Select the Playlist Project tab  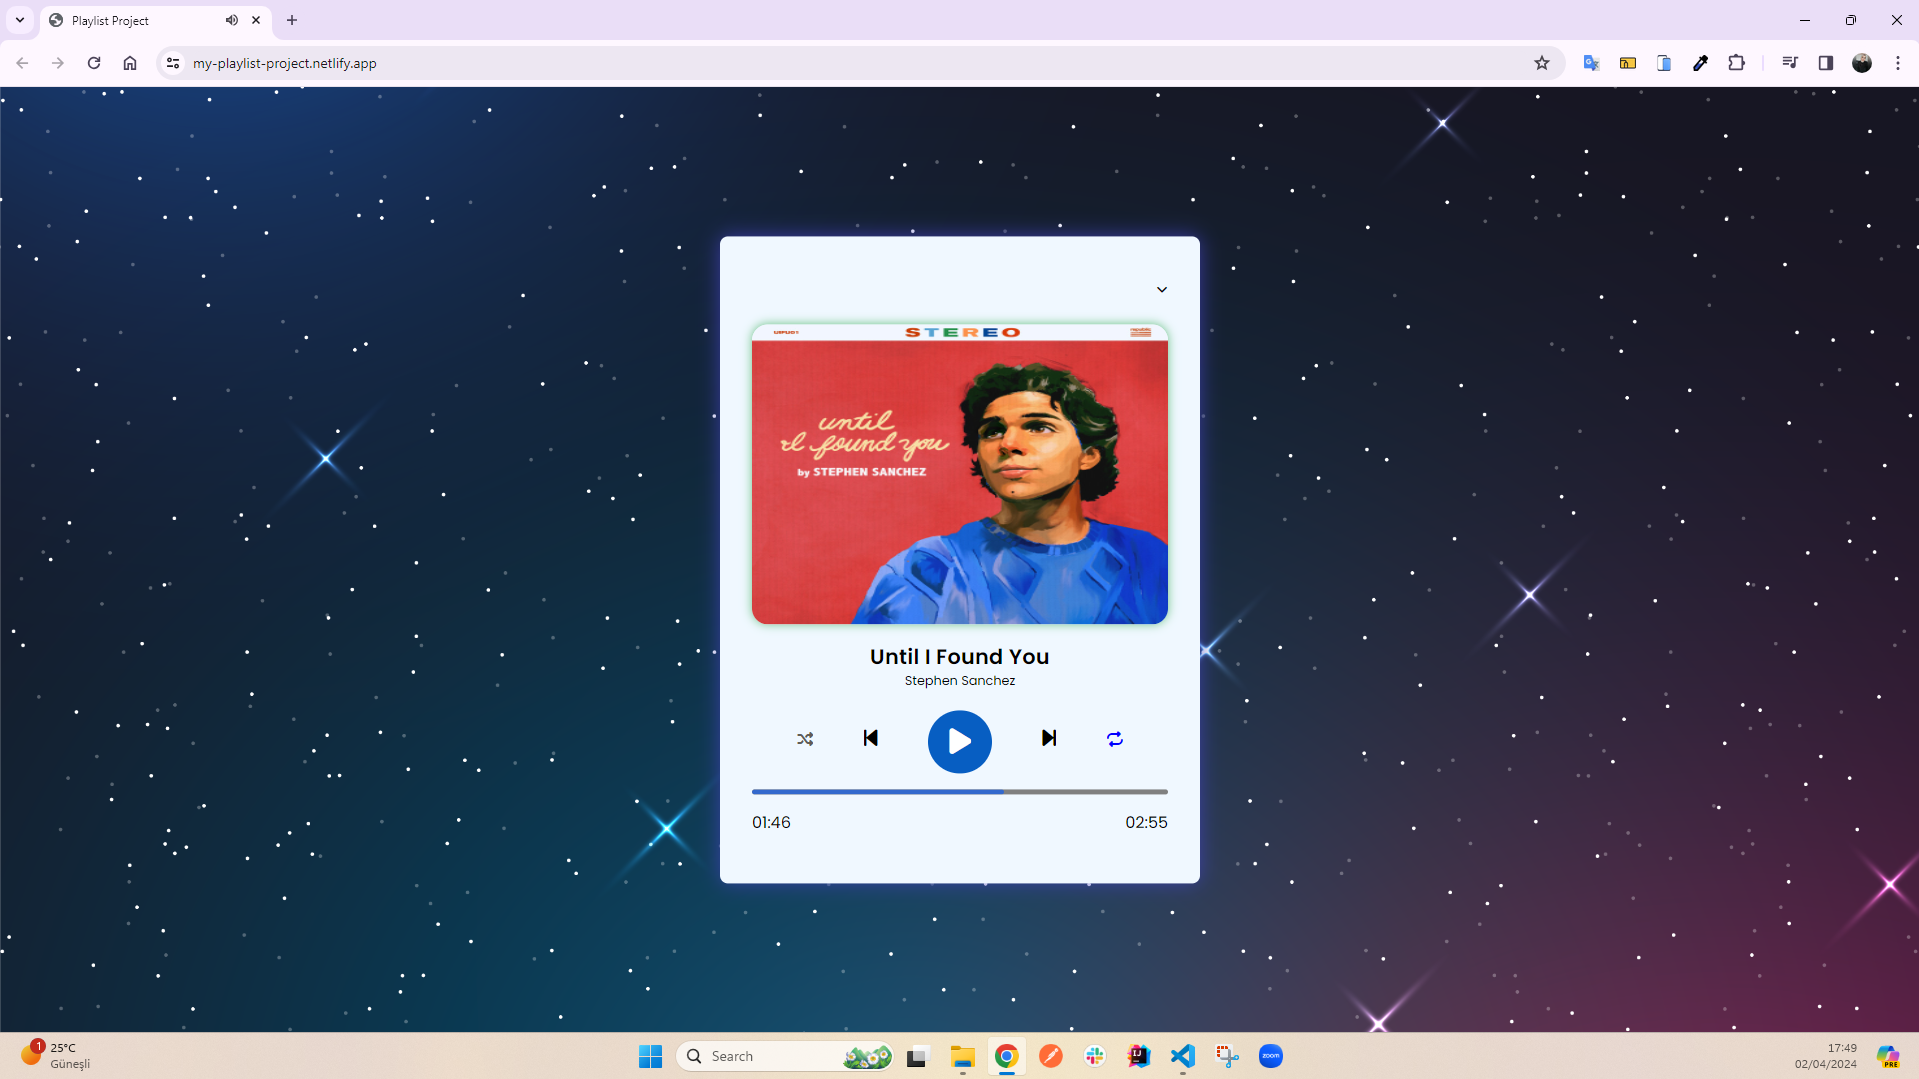155,20
